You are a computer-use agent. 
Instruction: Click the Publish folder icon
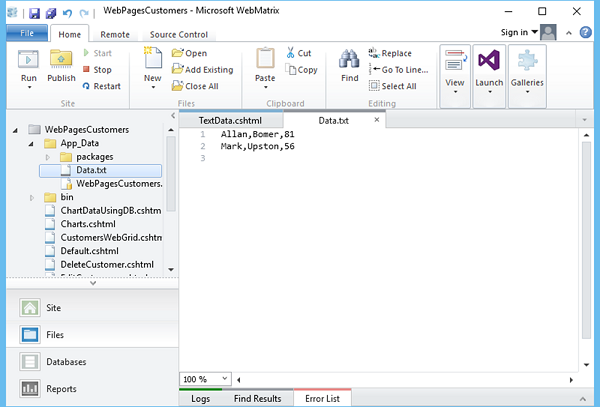pos(61,60)
